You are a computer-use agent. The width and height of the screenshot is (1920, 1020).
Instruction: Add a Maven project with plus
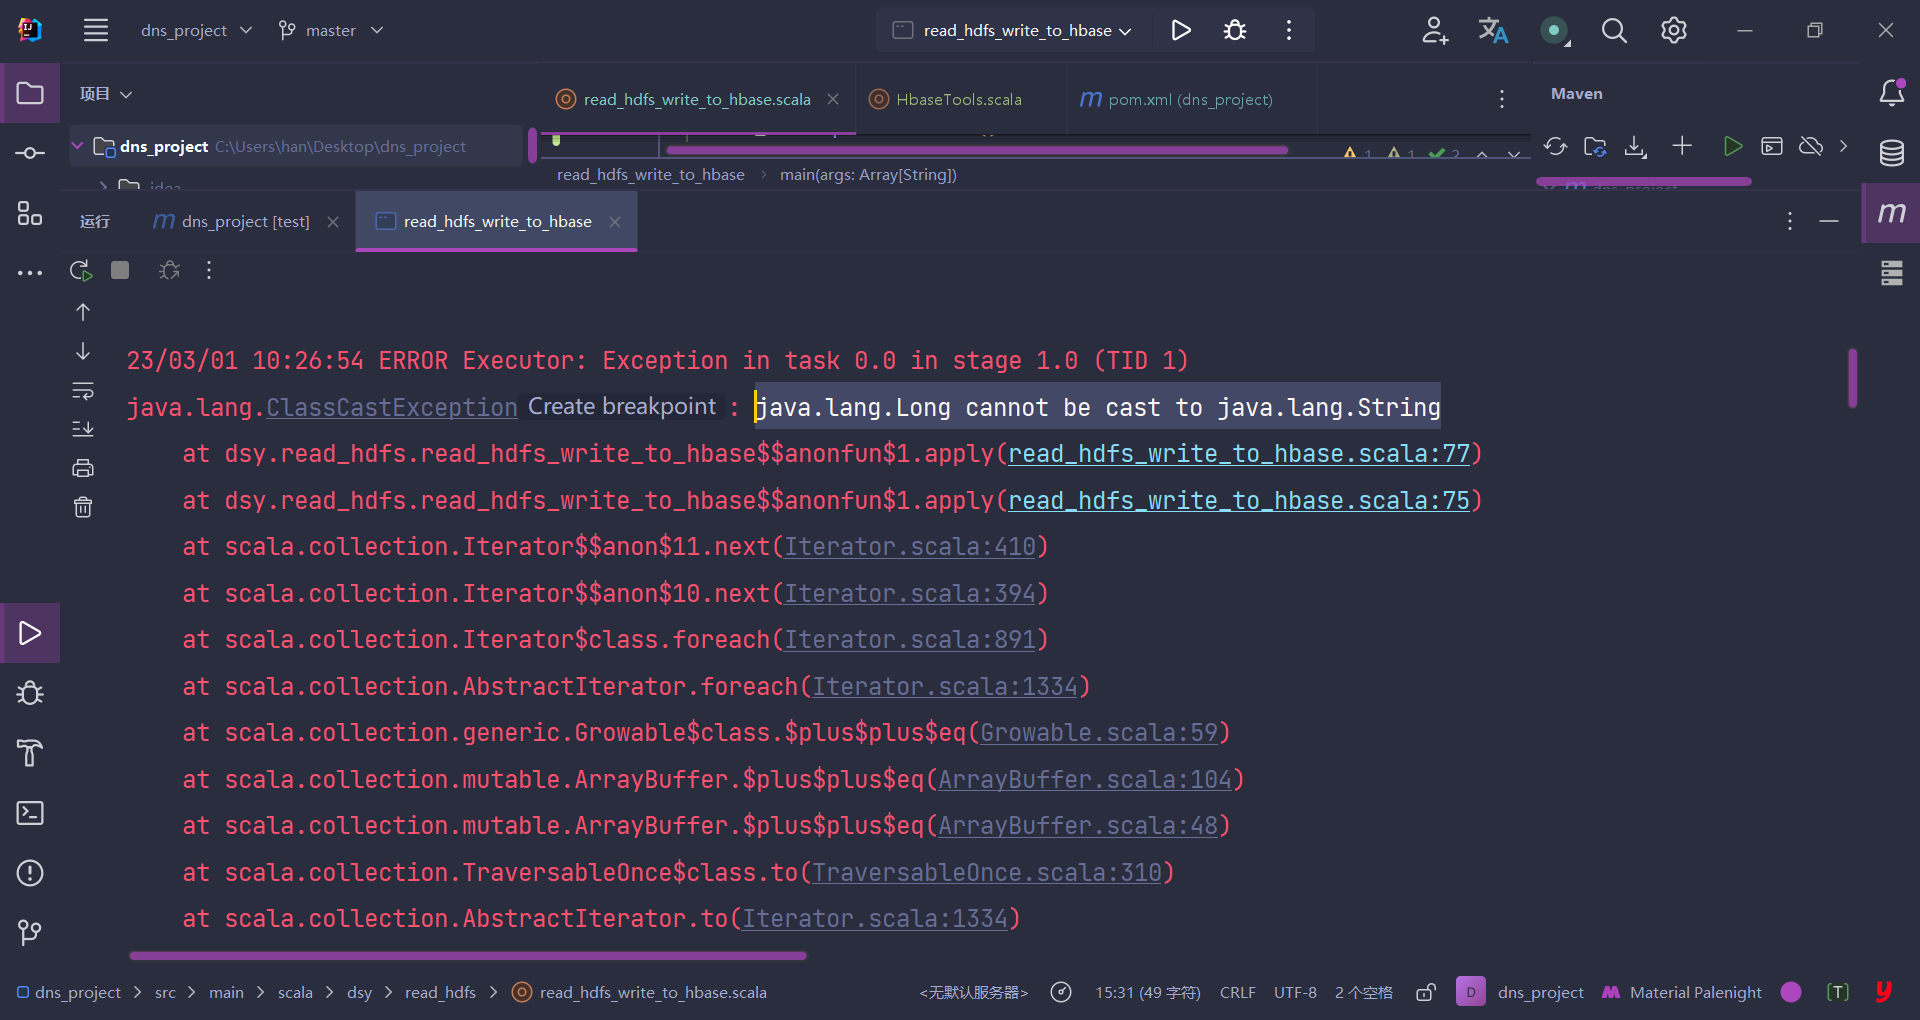tap(1682, 146)
